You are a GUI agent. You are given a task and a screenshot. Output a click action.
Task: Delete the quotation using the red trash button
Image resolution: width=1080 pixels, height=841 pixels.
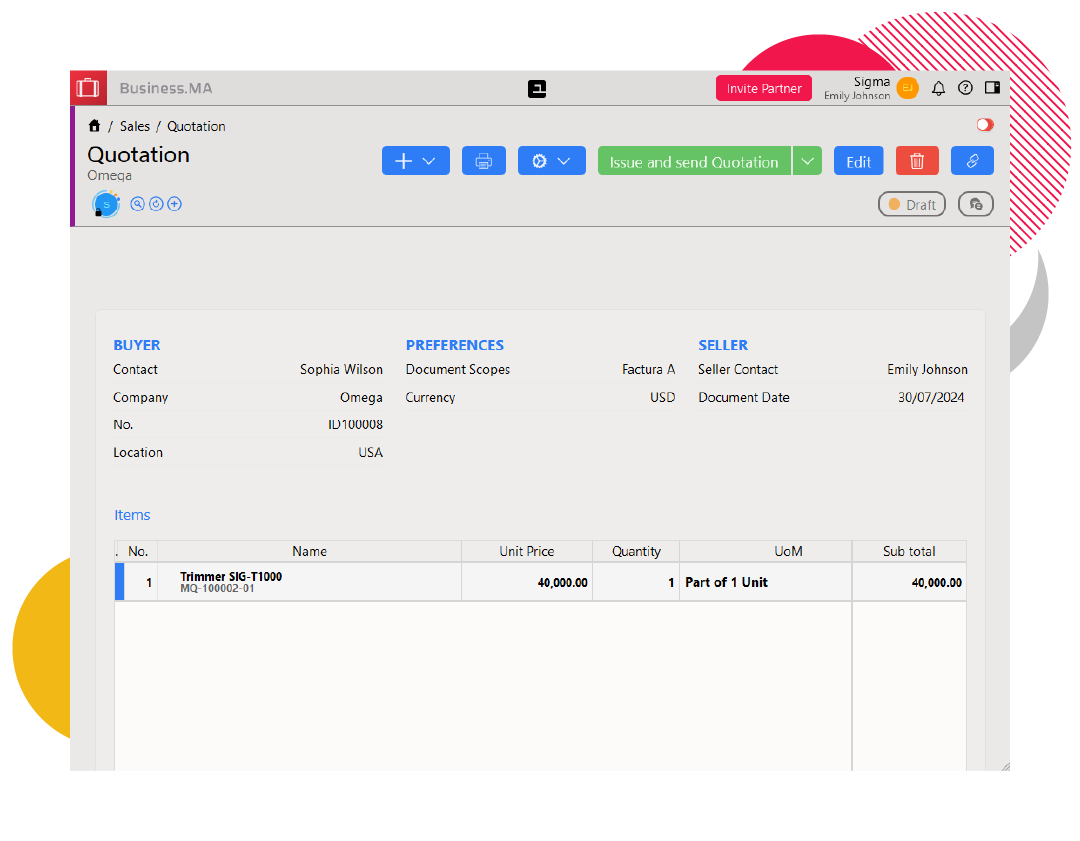point(917,161)
